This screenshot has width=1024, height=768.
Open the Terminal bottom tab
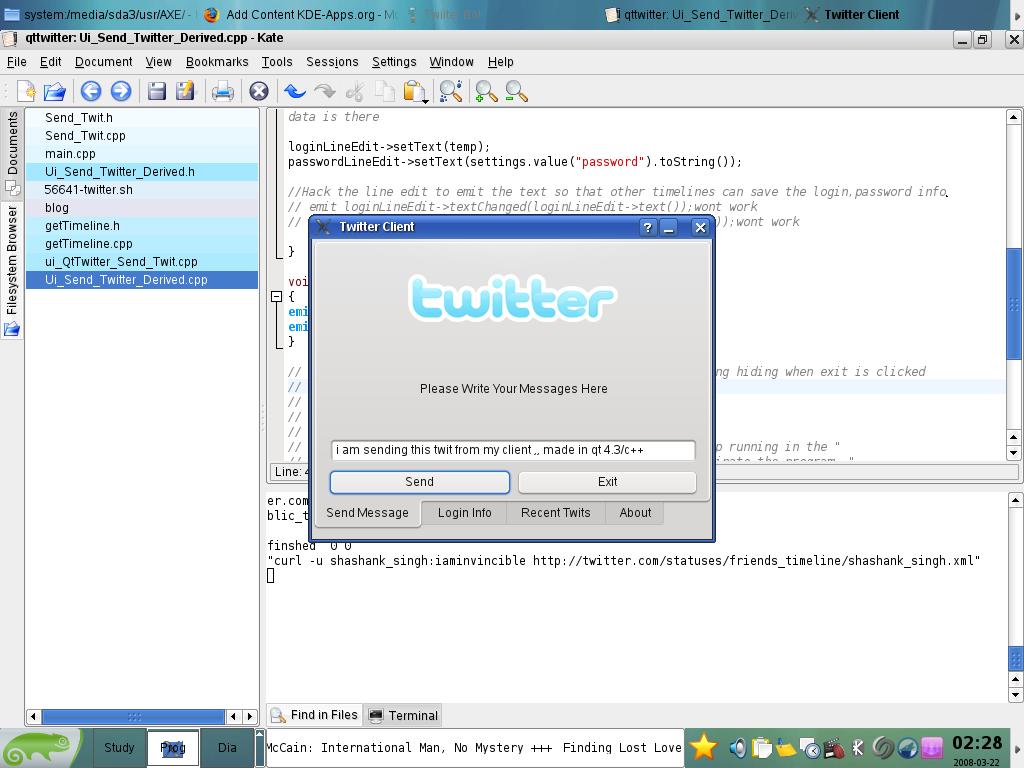(403, 715)
